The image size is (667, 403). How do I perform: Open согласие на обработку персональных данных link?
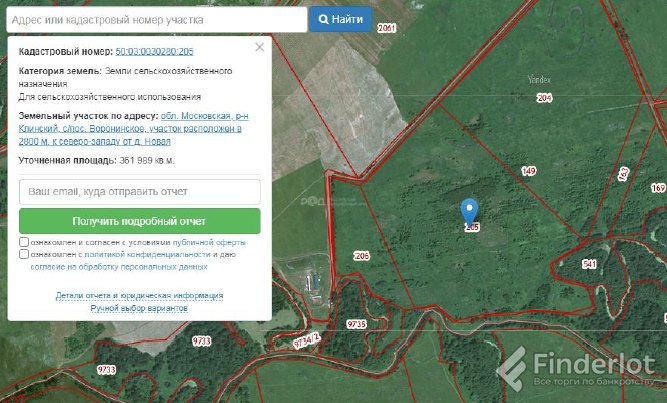click(119, 267)
